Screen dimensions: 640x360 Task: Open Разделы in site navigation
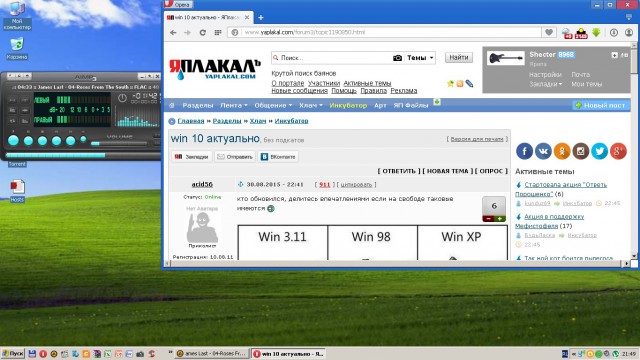(198, 105)
